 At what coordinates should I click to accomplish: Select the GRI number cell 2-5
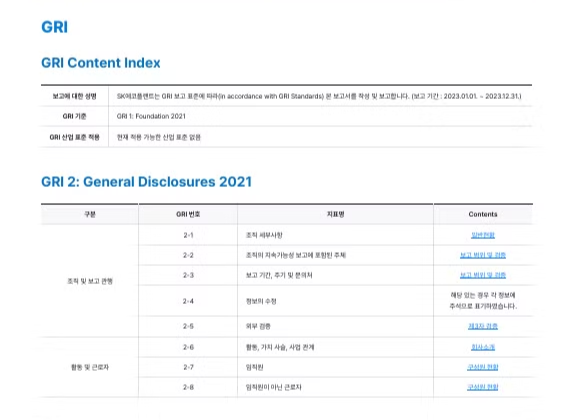[x=188, y=326]
